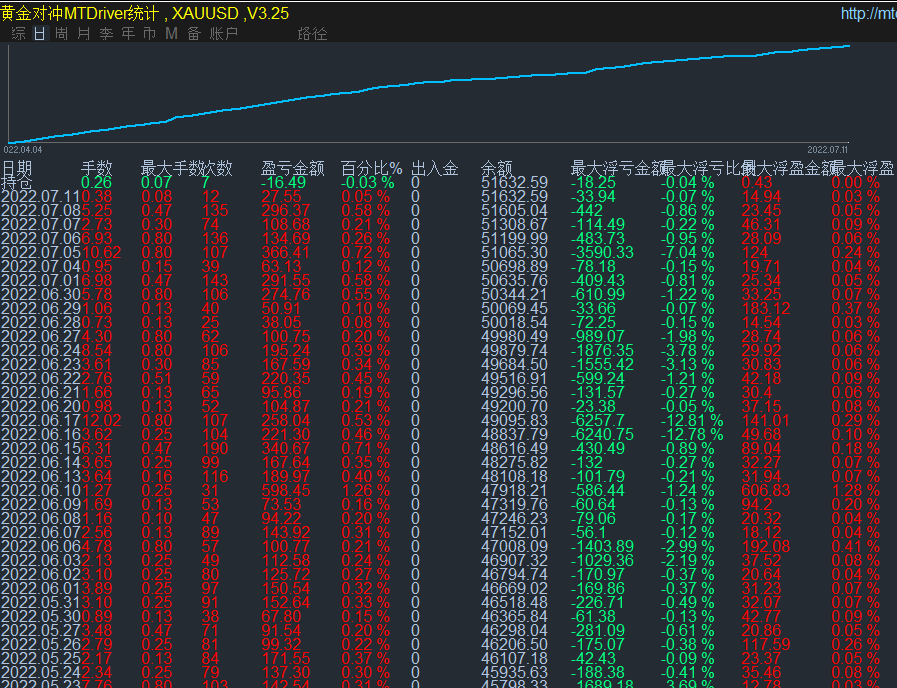Switch to the 年 yearly tab
897x688 pixels.
point(128,34)
